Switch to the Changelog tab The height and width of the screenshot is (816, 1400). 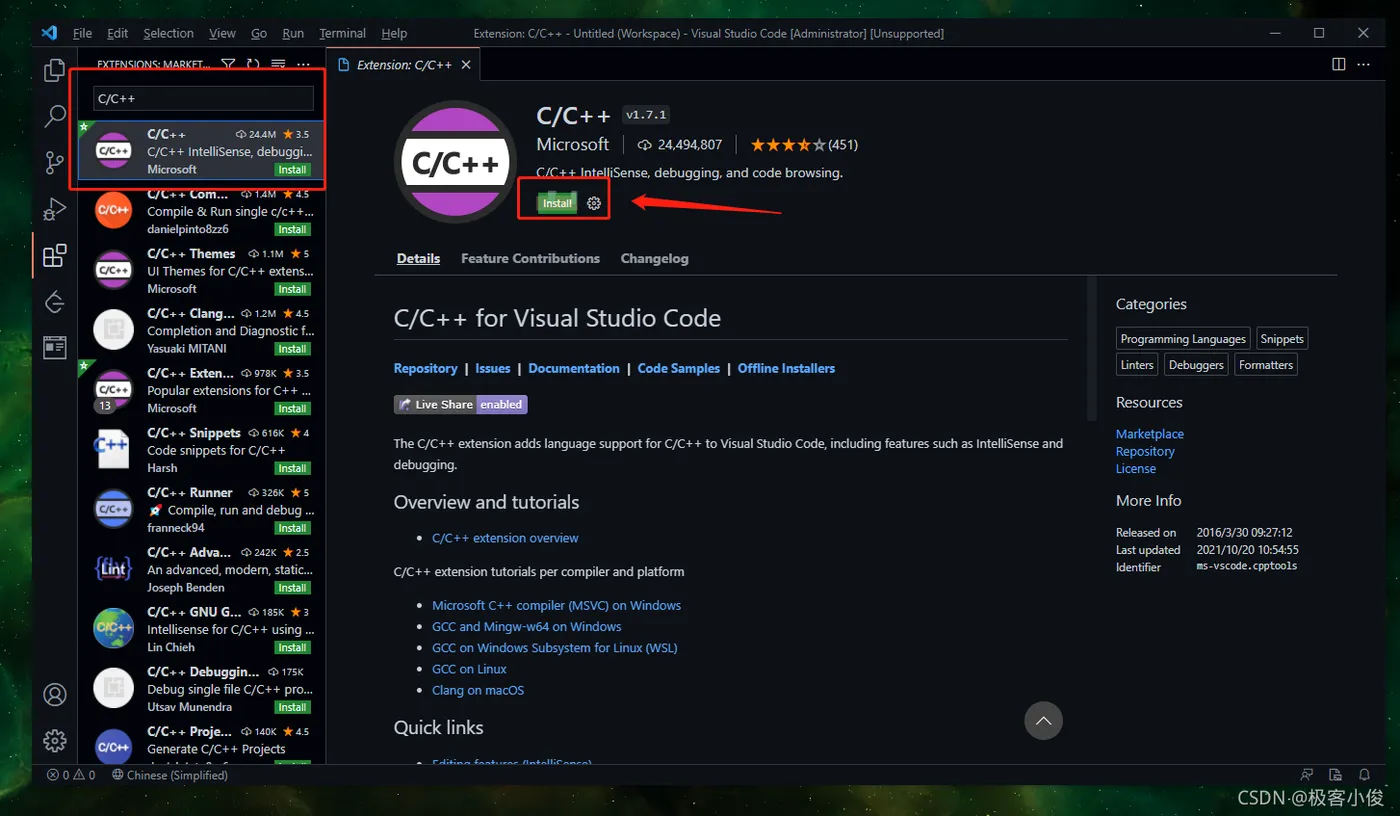tap(654, 258)
